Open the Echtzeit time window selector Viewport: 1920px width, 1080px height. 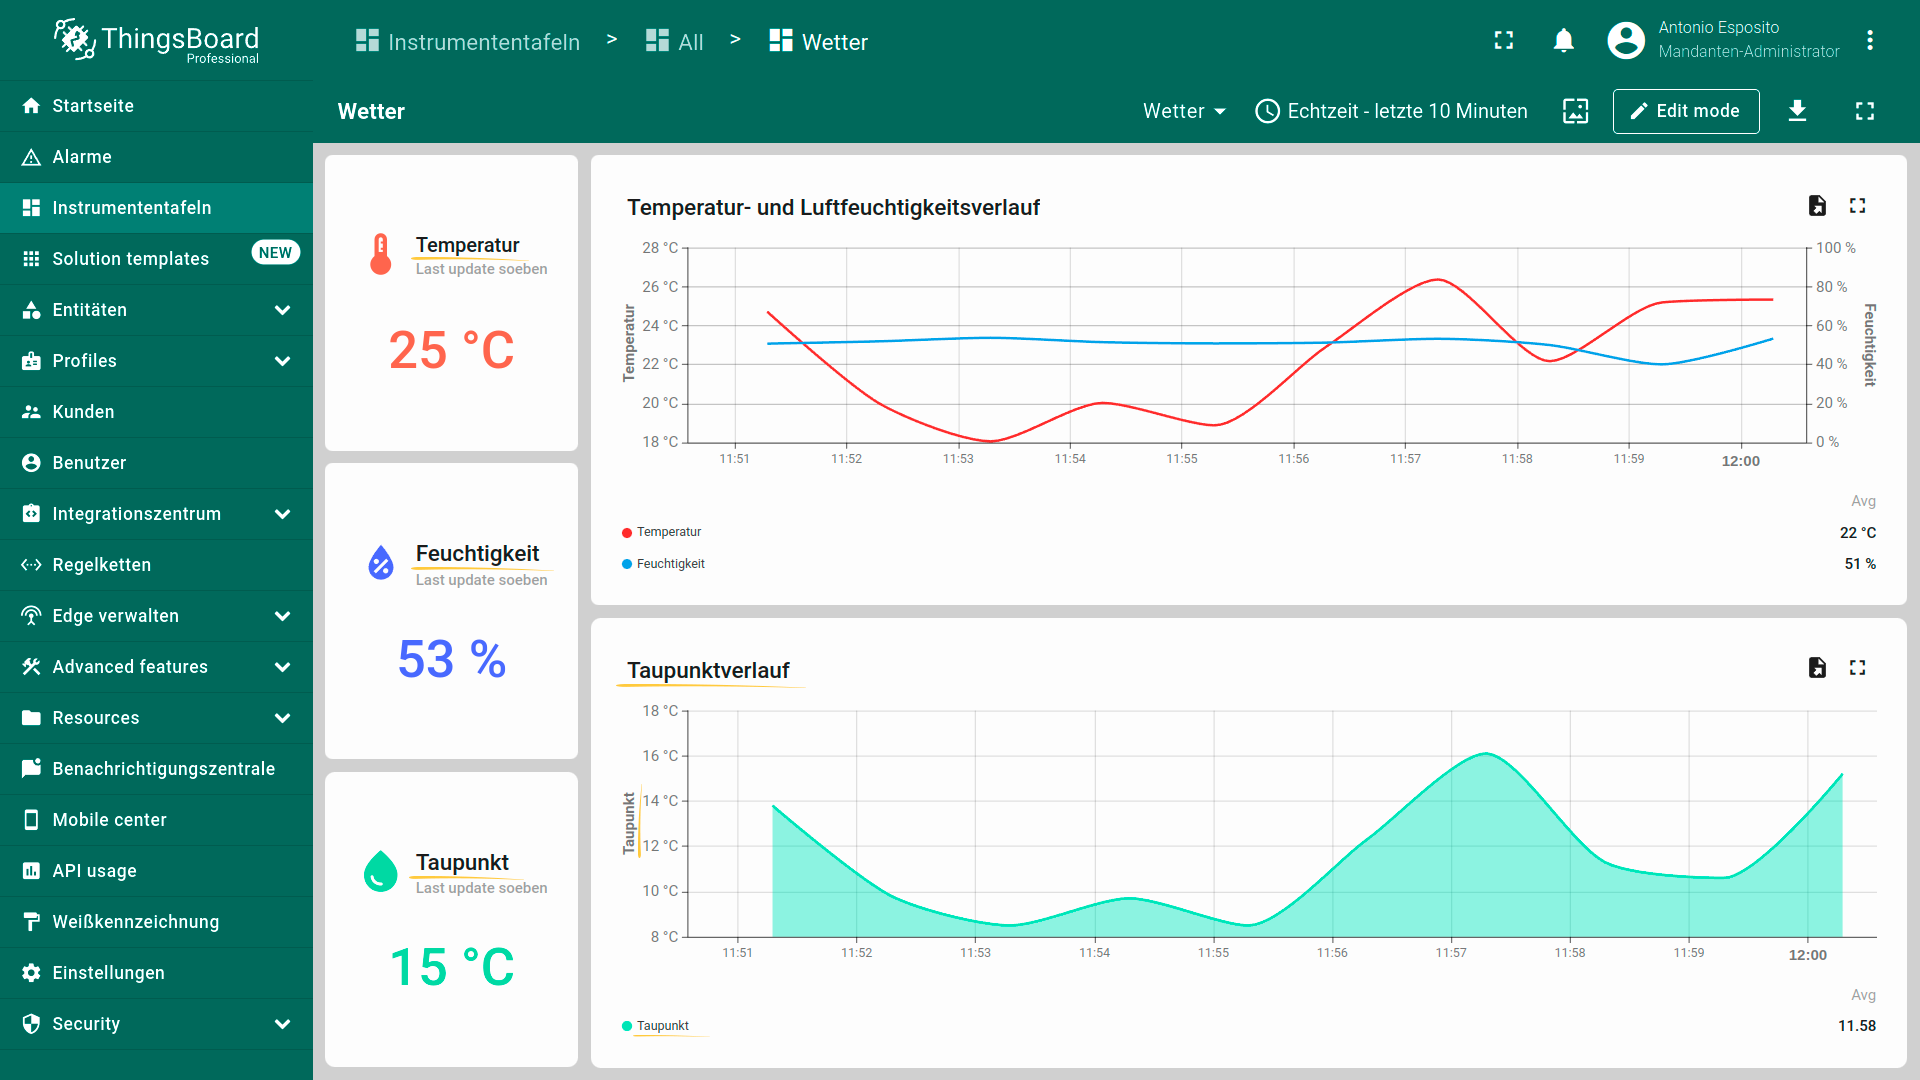1391,111
